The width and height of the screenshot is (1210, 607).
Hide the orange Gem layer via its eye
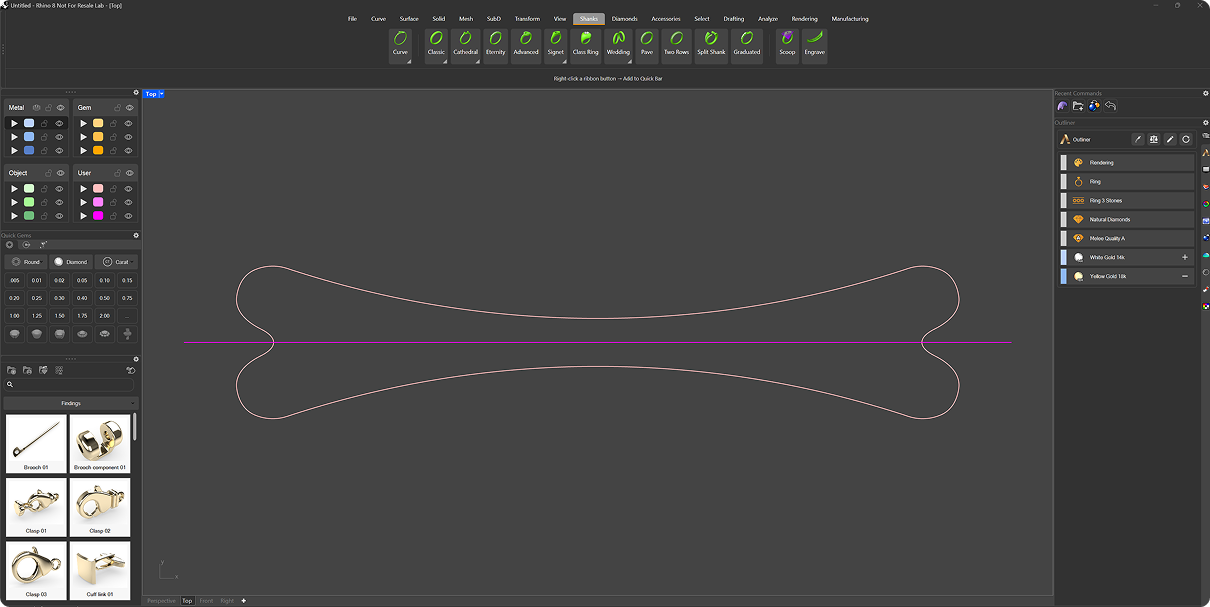click(127, 150)
